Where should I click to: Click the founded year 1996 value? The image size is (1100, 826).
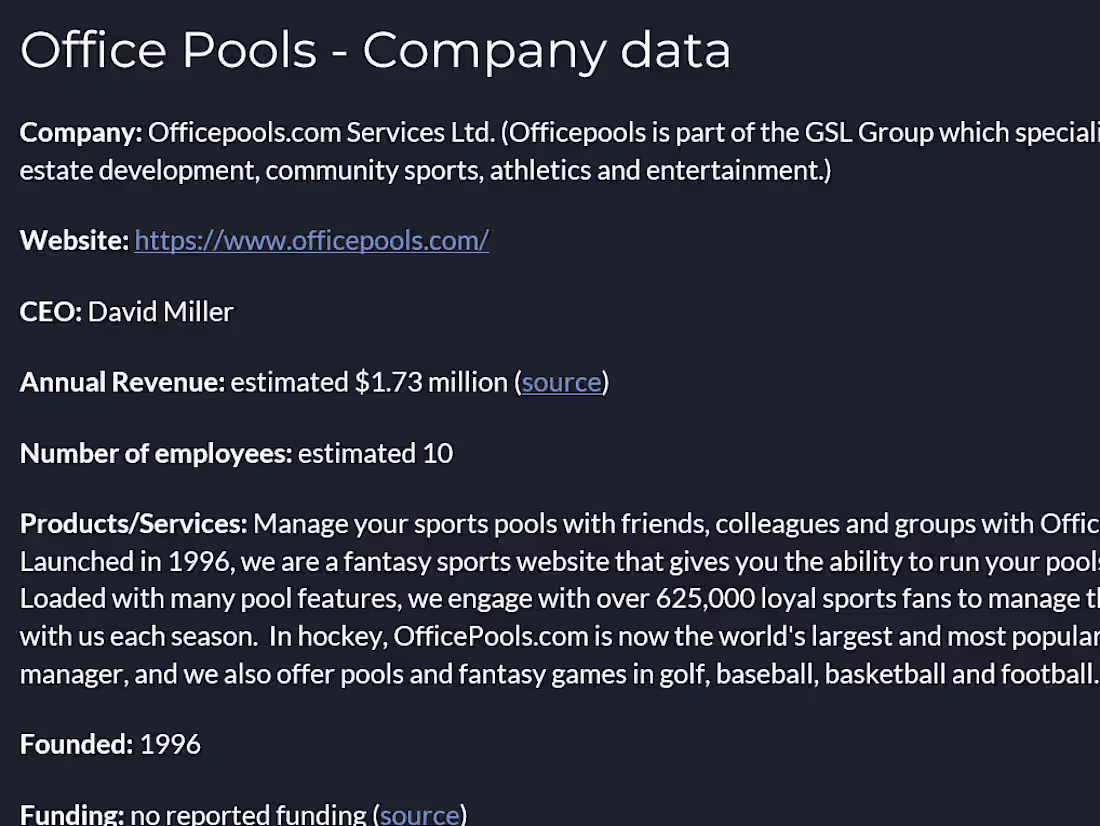click(170, 744)
